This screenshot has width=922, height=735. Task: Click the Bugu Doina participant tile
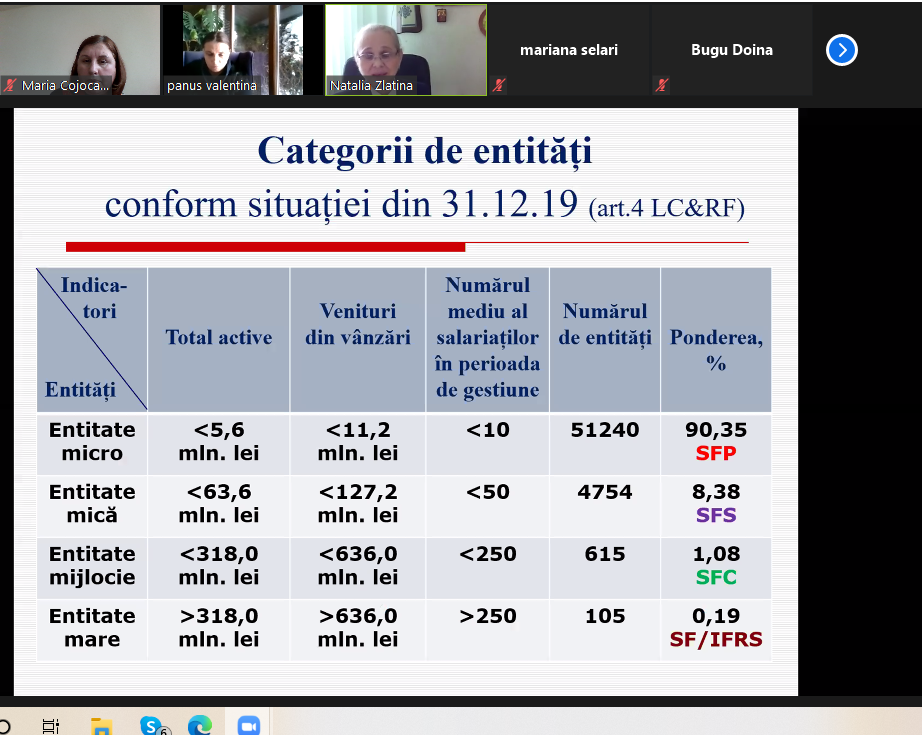(x=731, y=49)
